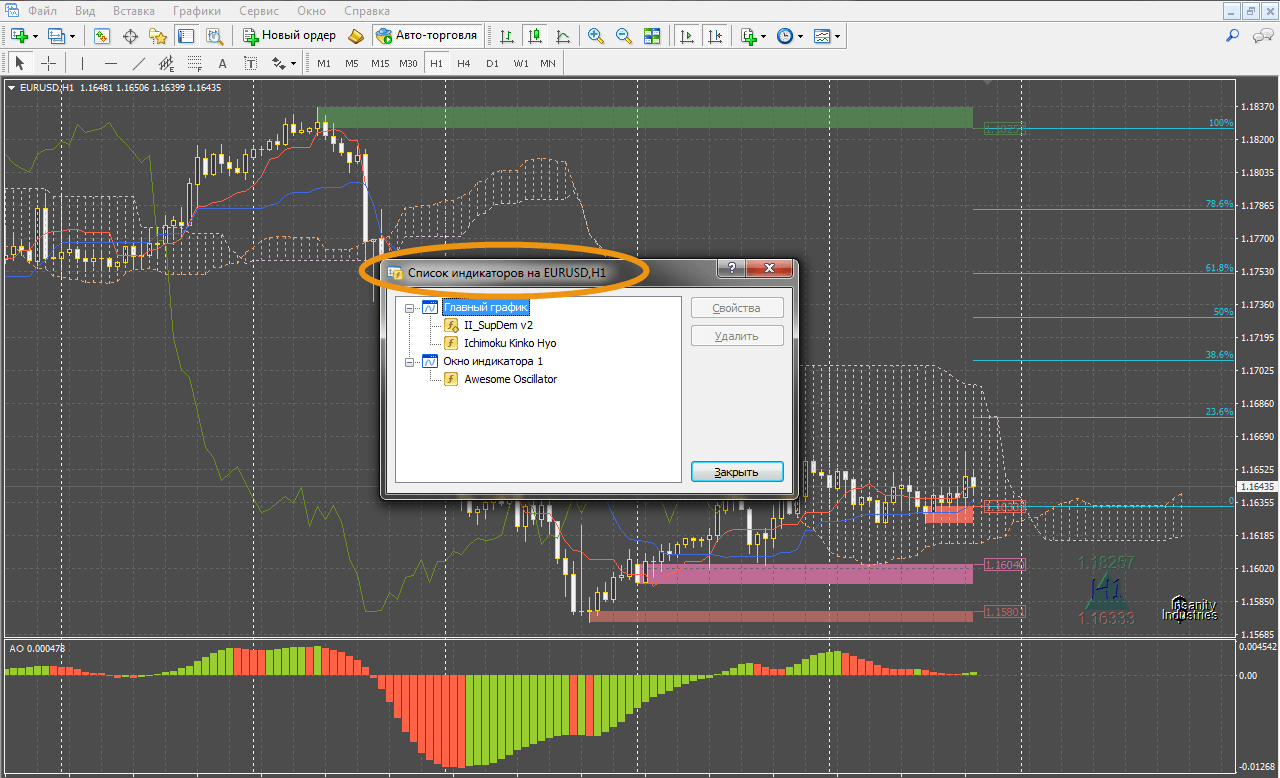Click the Новый ордер button

[x=289, y=36]
